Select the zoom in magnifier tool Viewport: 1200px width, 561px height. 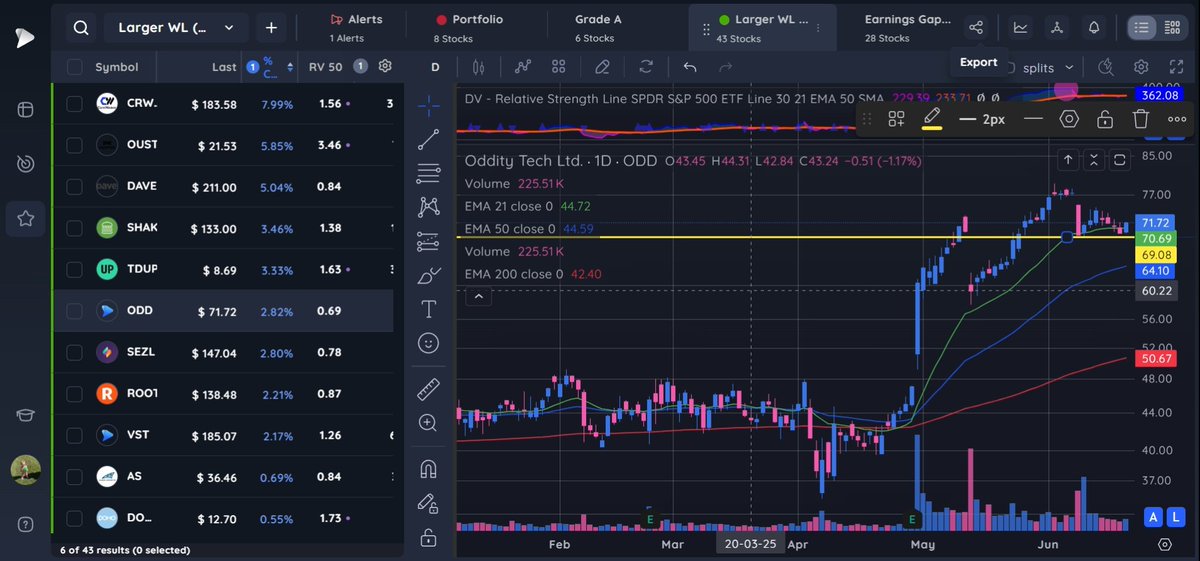pyautogui.click(x=429, y=423)
